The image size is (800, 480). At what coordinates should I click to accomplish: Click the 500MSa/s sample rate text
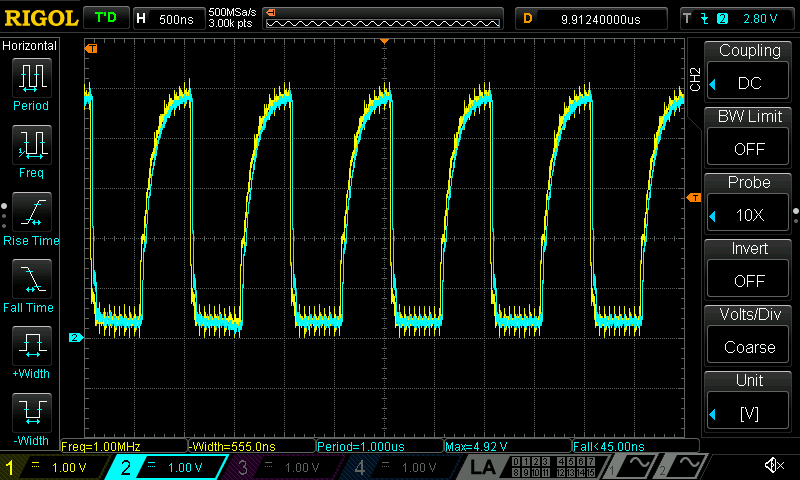232,12
